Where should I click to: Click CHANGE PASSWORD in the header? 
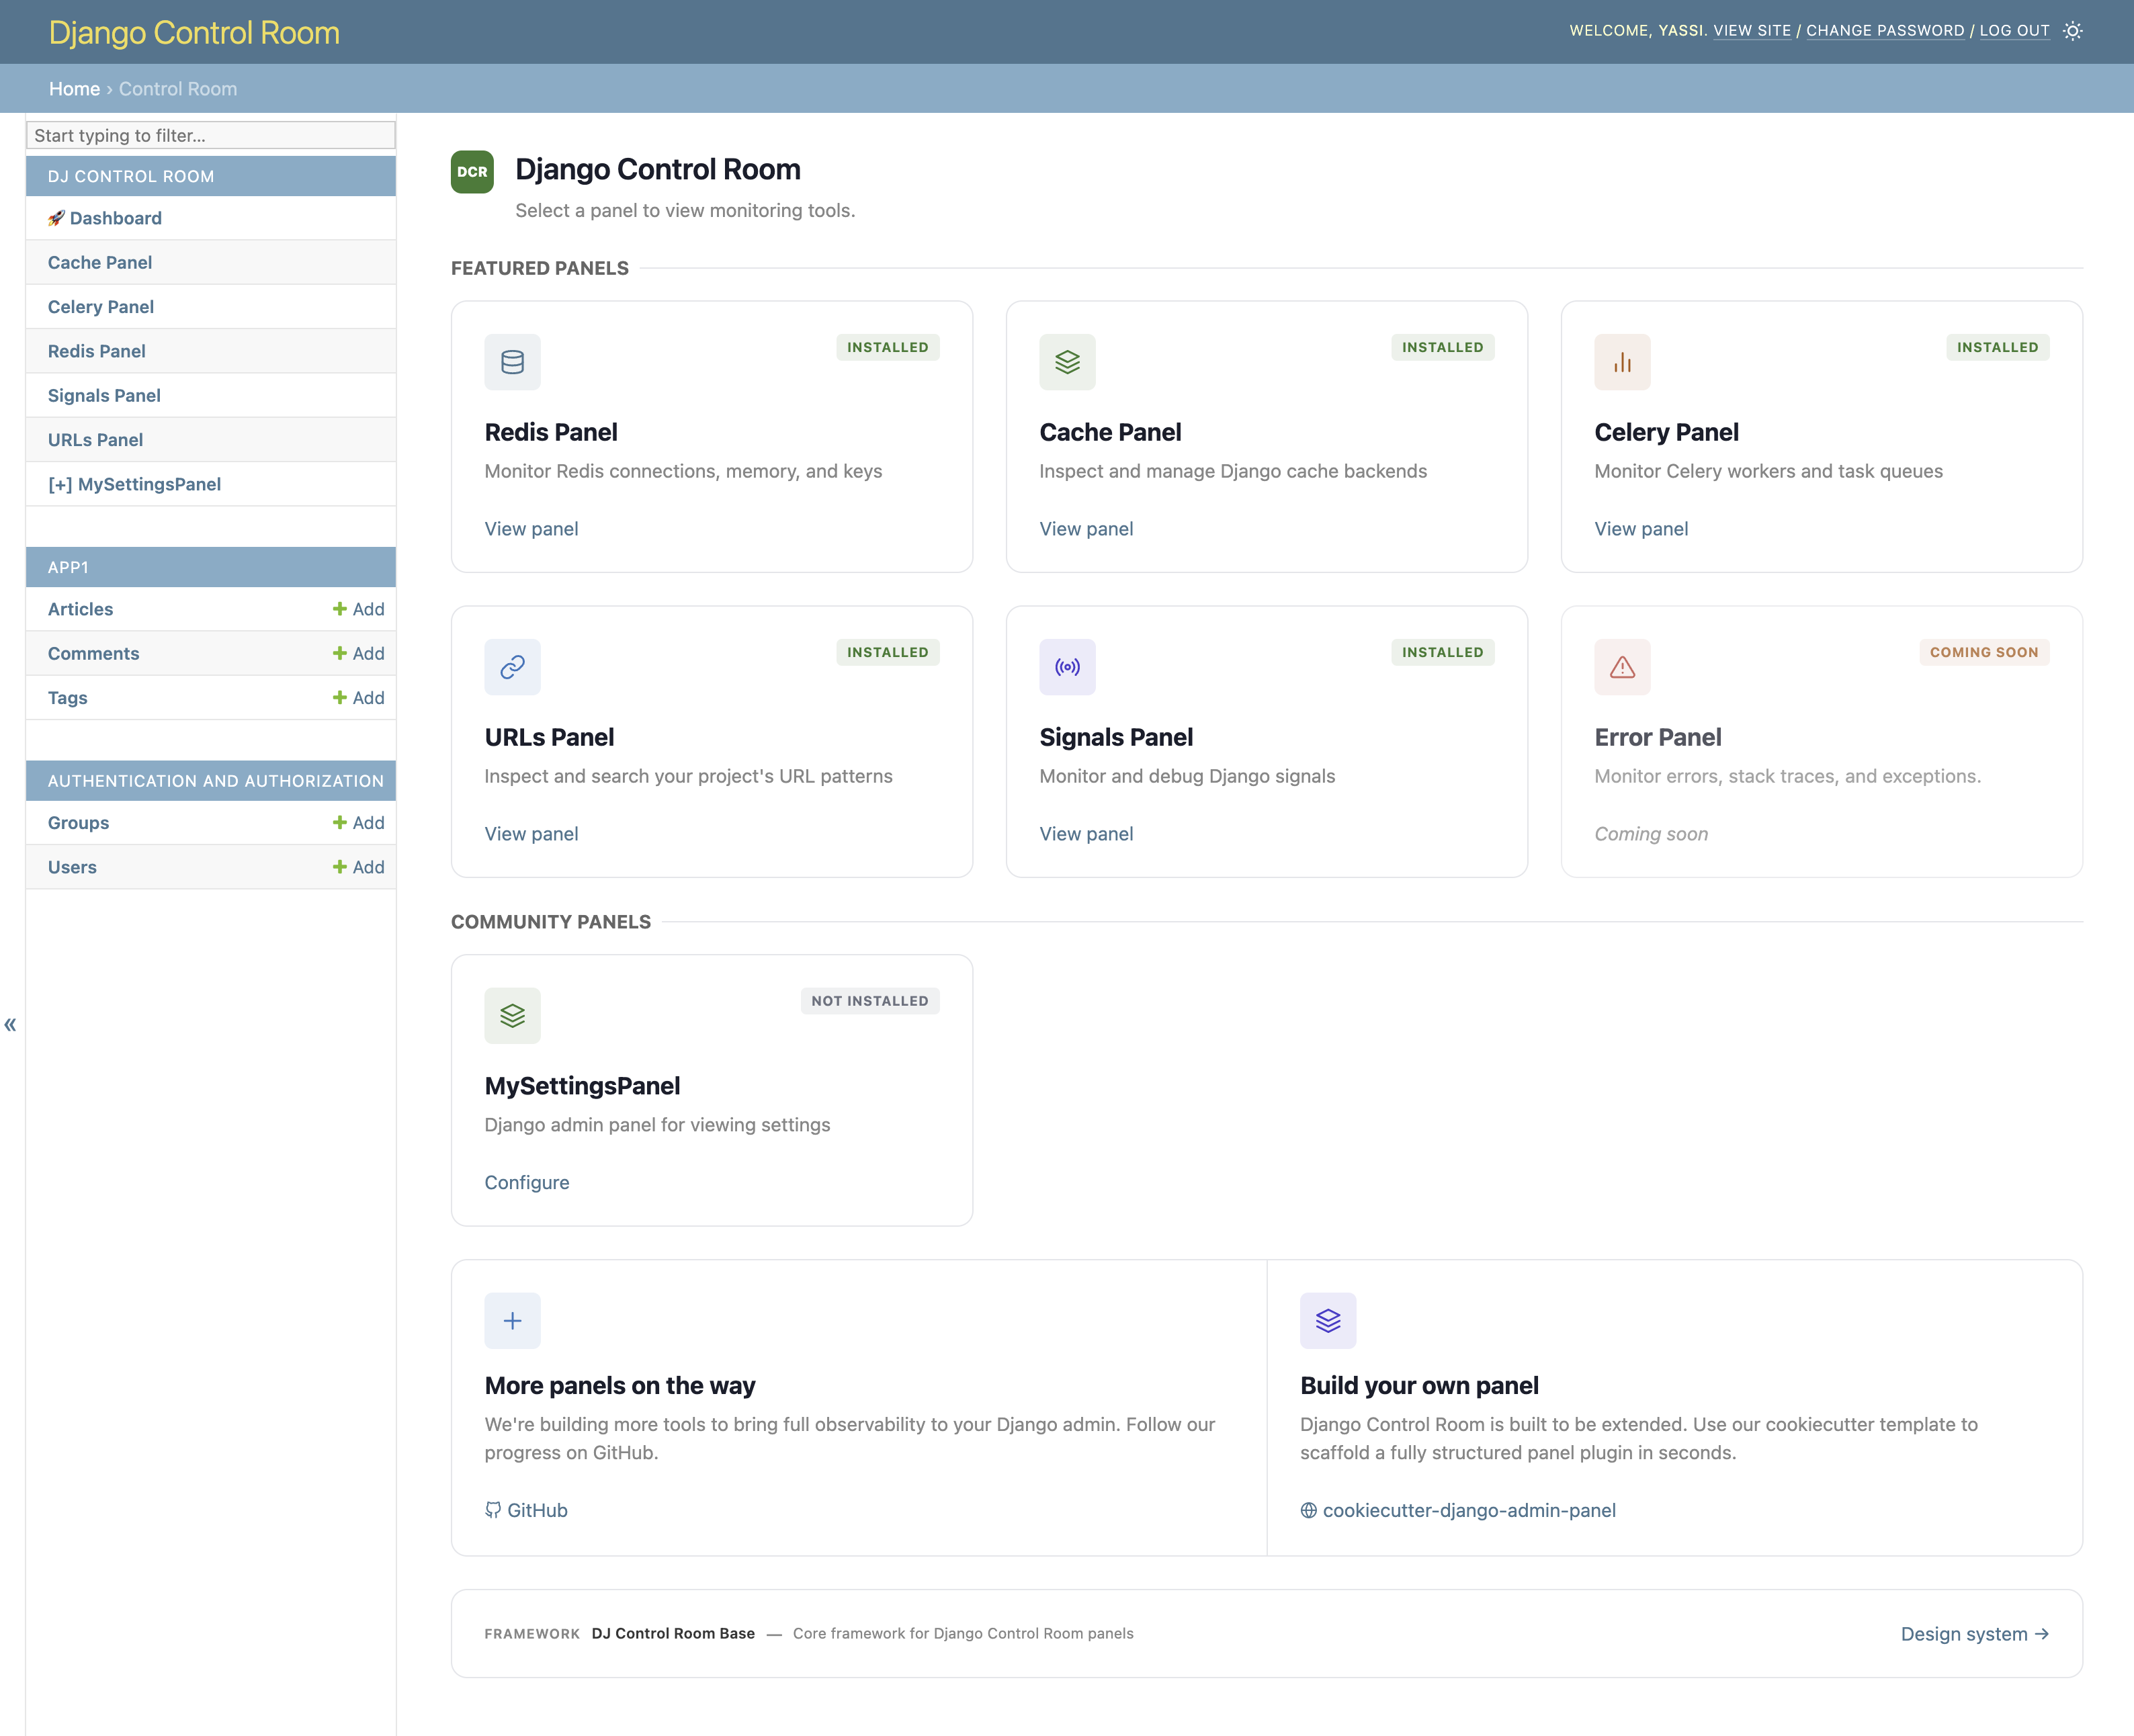pos(1885,31)
